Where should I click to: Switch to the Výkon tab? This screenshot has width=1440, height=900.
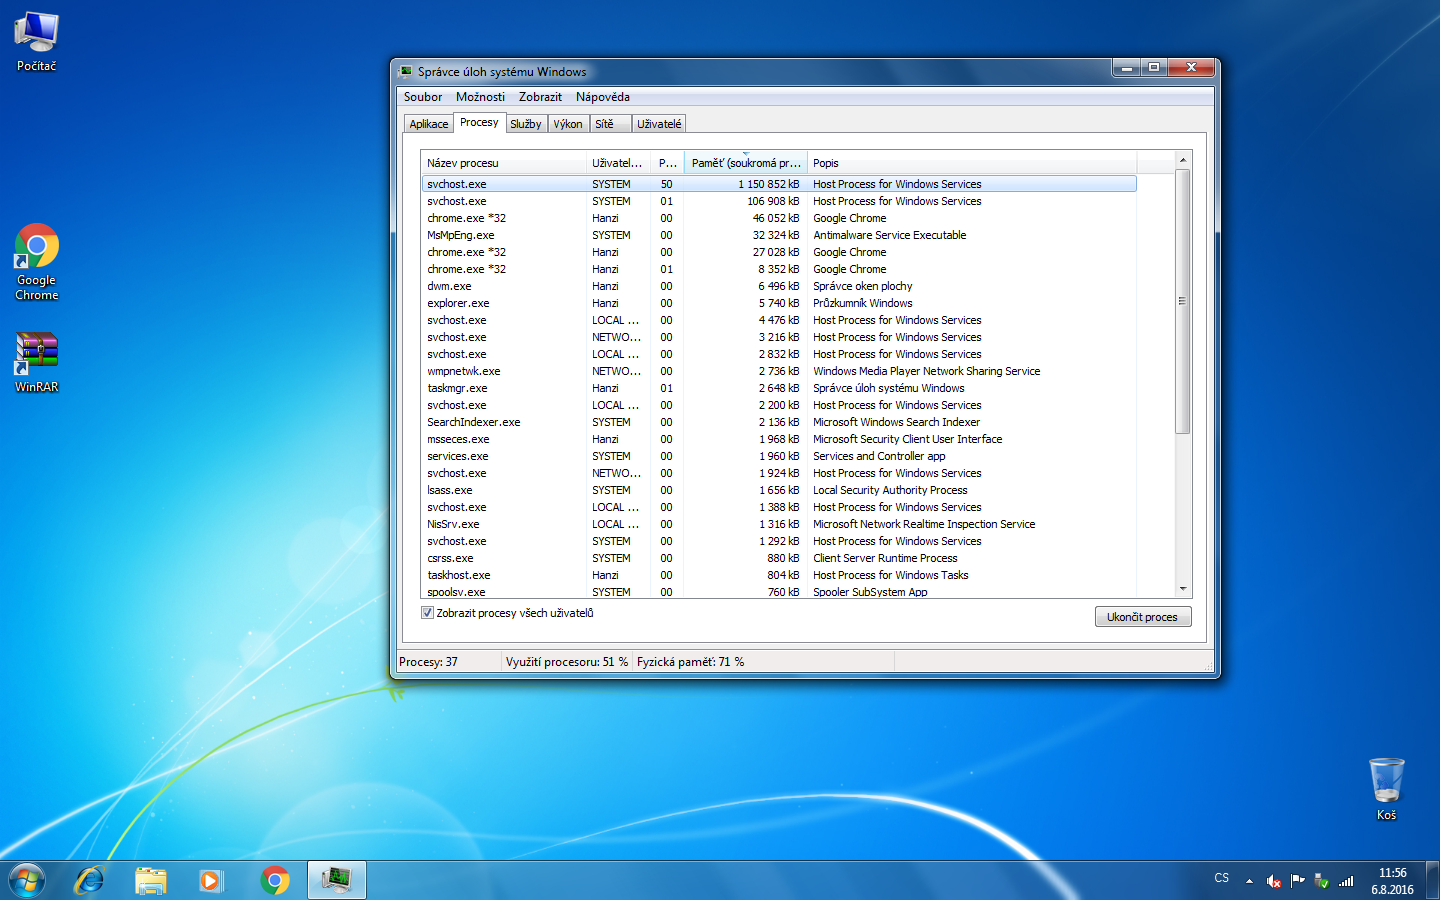pos(568,124)
